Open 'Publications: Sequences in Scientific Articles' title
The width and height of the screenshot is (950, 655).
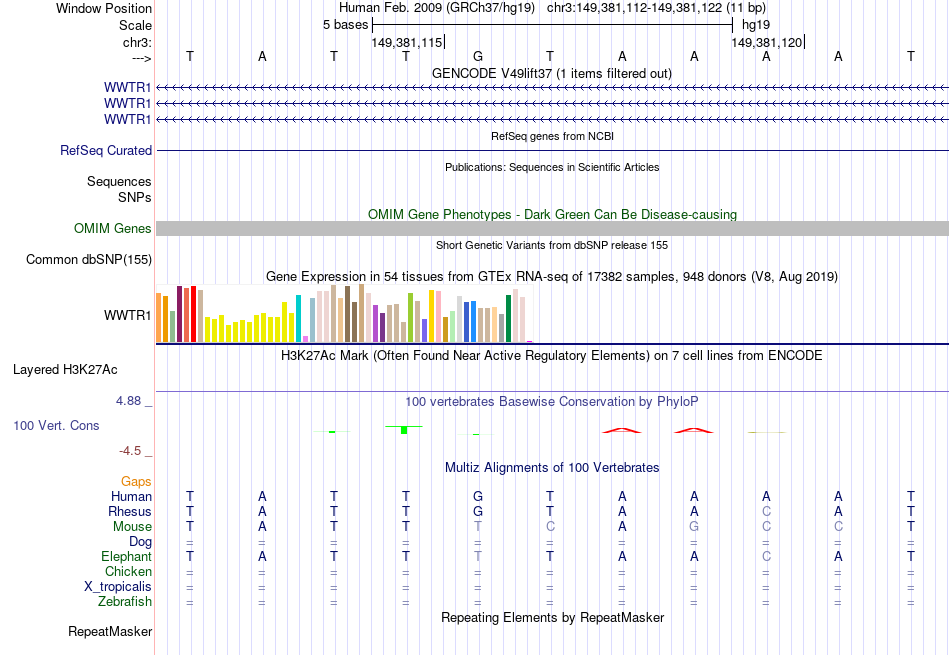pyautogui.click(x=552, y=167)
